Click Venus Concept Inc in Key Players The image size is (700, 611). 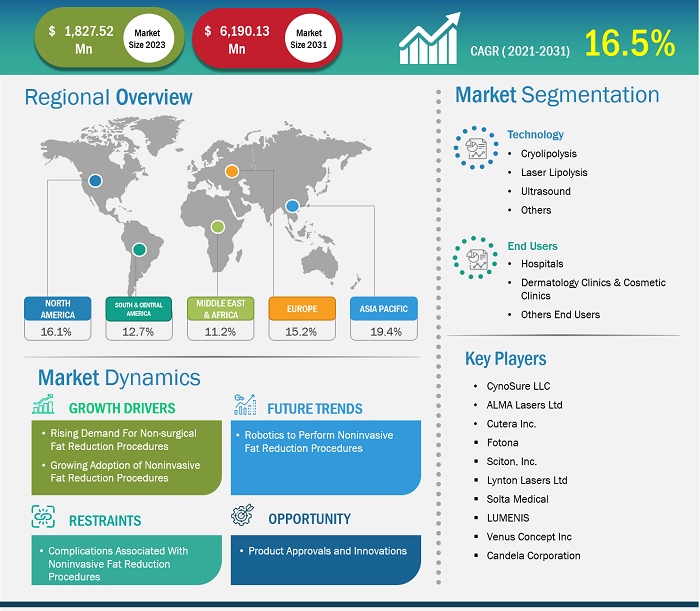click(529, 536)
